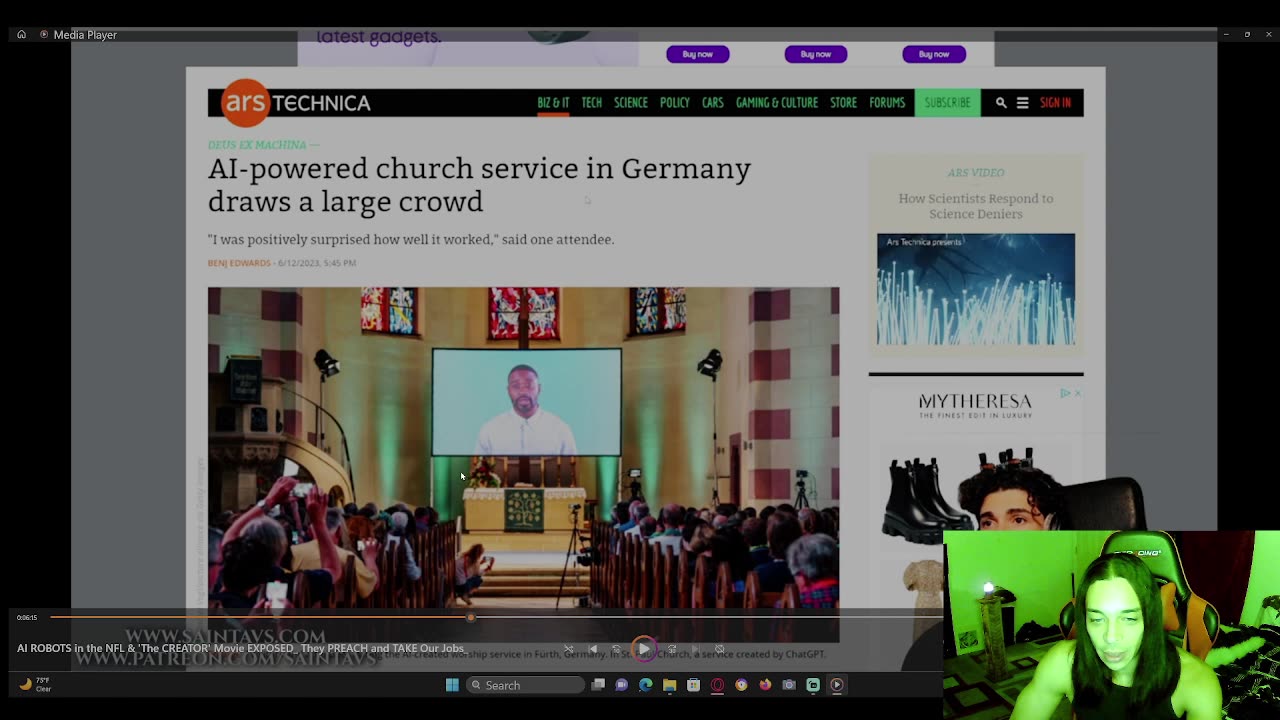
Task: Open the Windows Start menu
Action: (452, 685)
